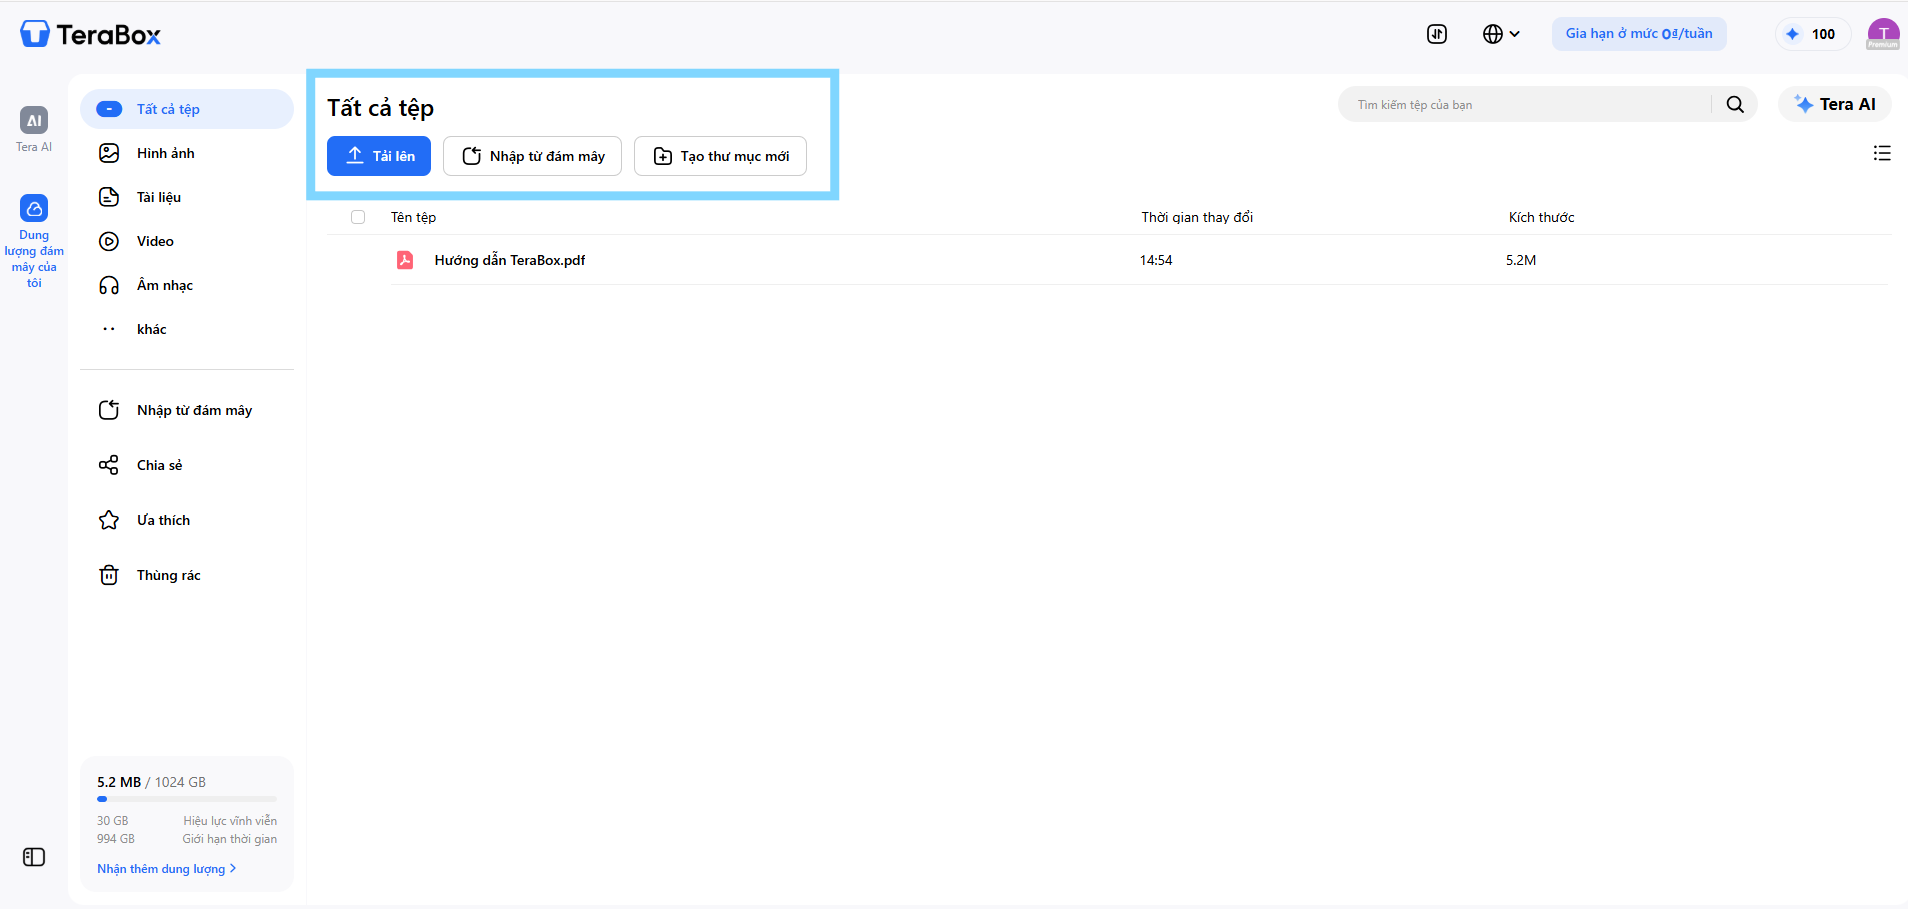Click the Tên tệp column header

click(x=413, y=217)
